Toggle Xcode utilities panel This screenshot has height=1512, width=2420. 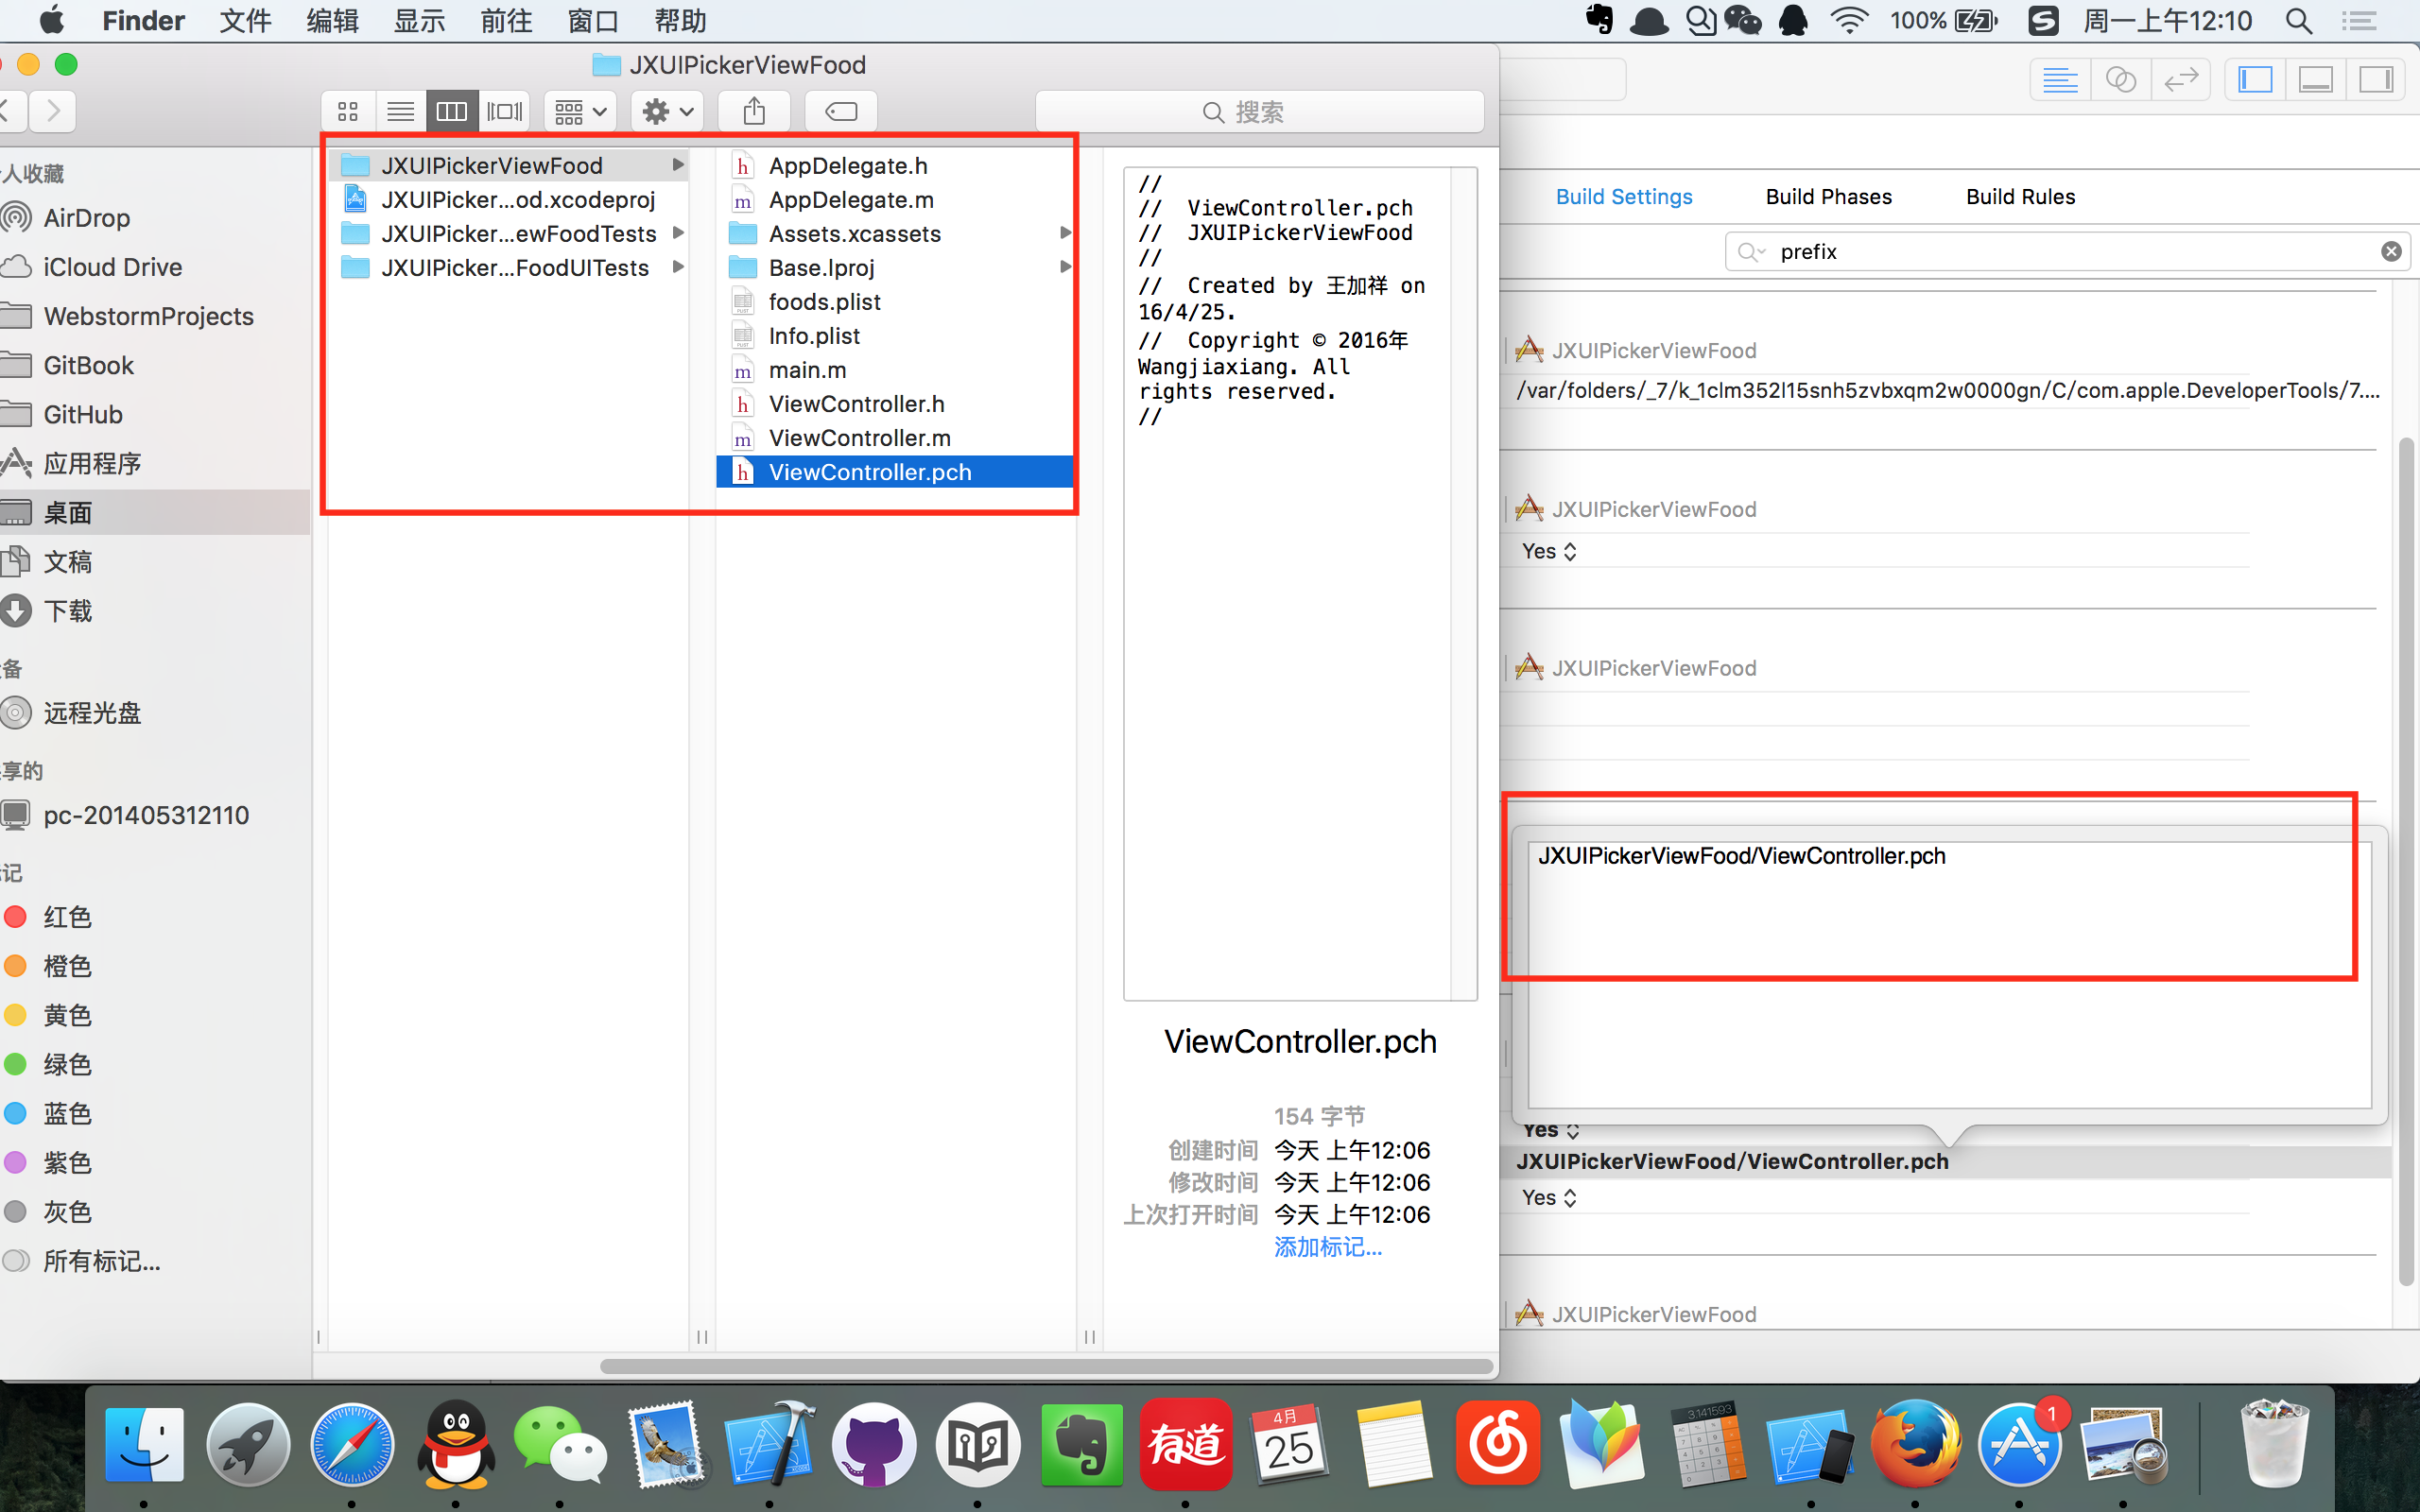pos(2375,80)
